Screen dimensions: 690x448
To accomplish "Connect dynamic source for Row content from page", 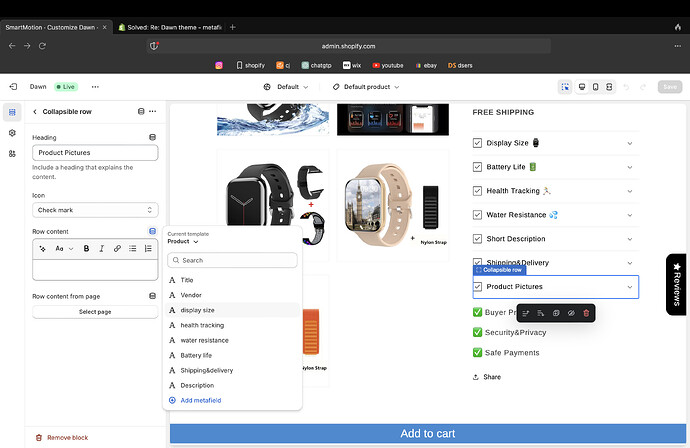I will [152, 296].
